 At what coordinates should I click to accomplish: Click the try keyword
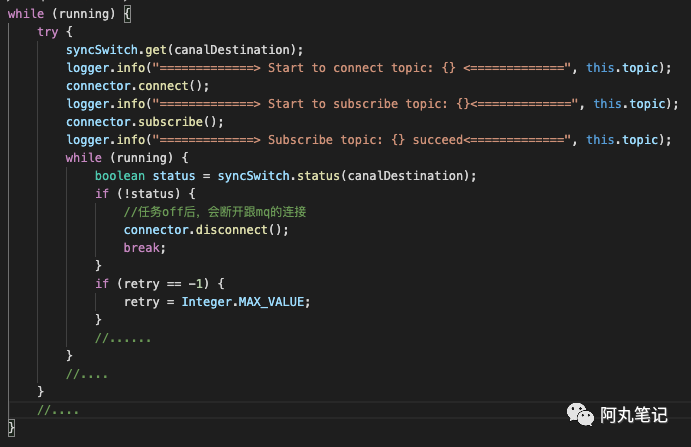click(x=48, y=32)
